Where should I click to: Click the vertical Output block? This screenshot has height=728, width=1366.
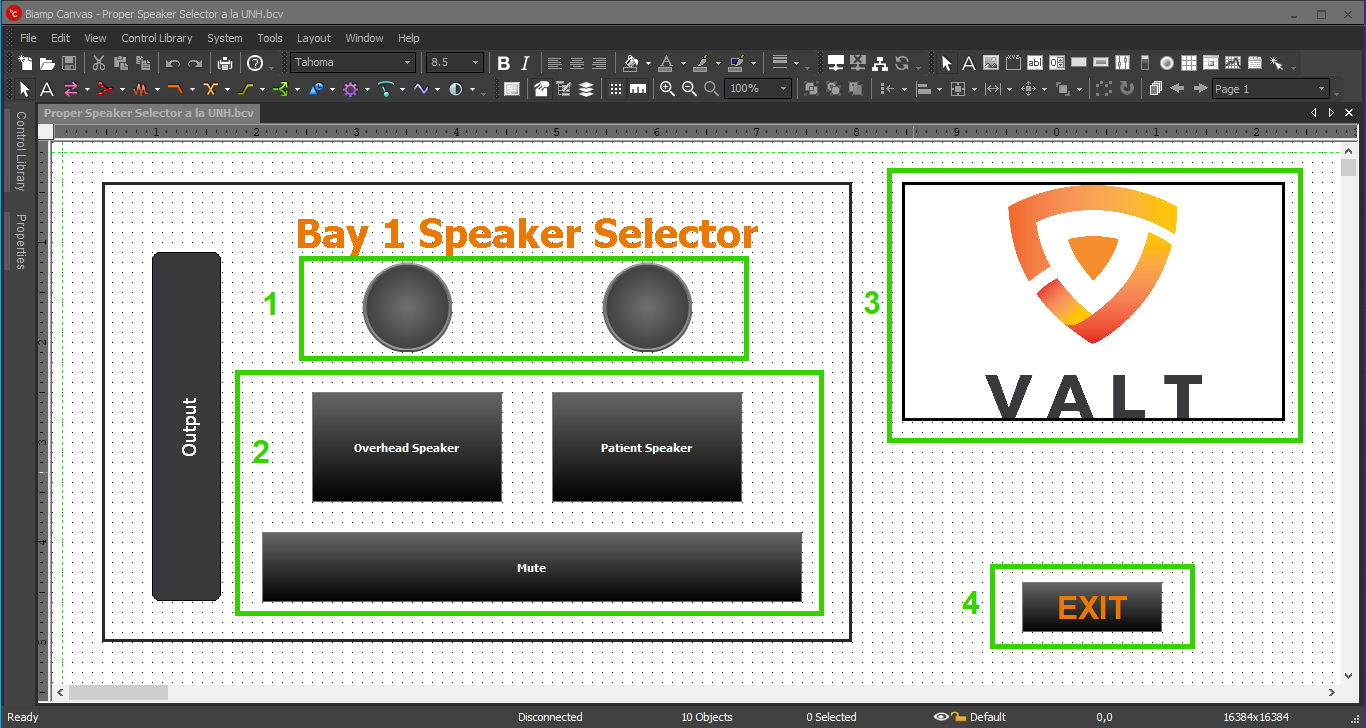186,427
